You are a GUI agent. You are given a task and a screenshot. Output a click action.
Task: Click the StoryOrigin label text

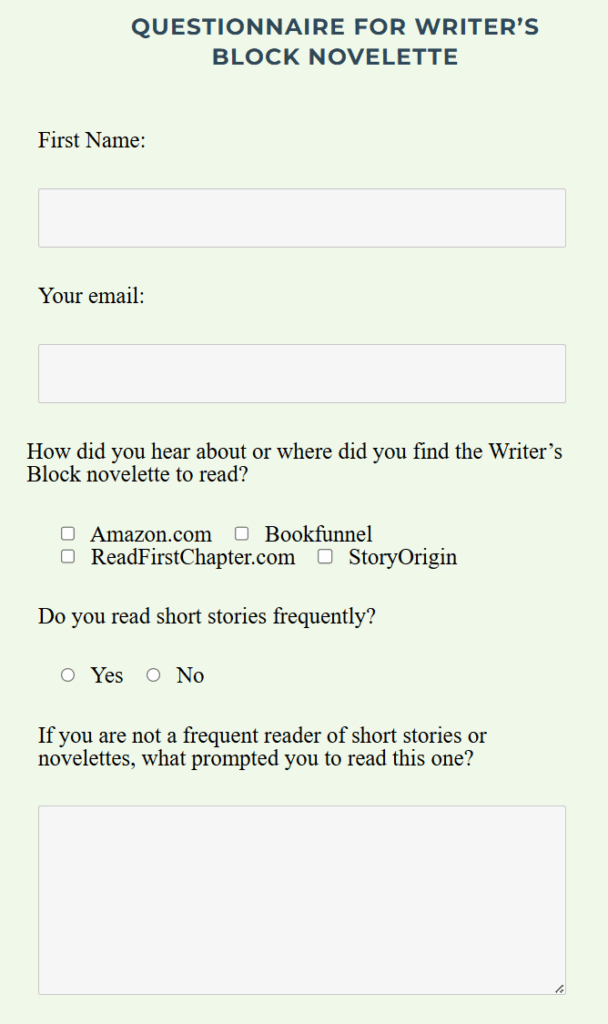point(402,558)
